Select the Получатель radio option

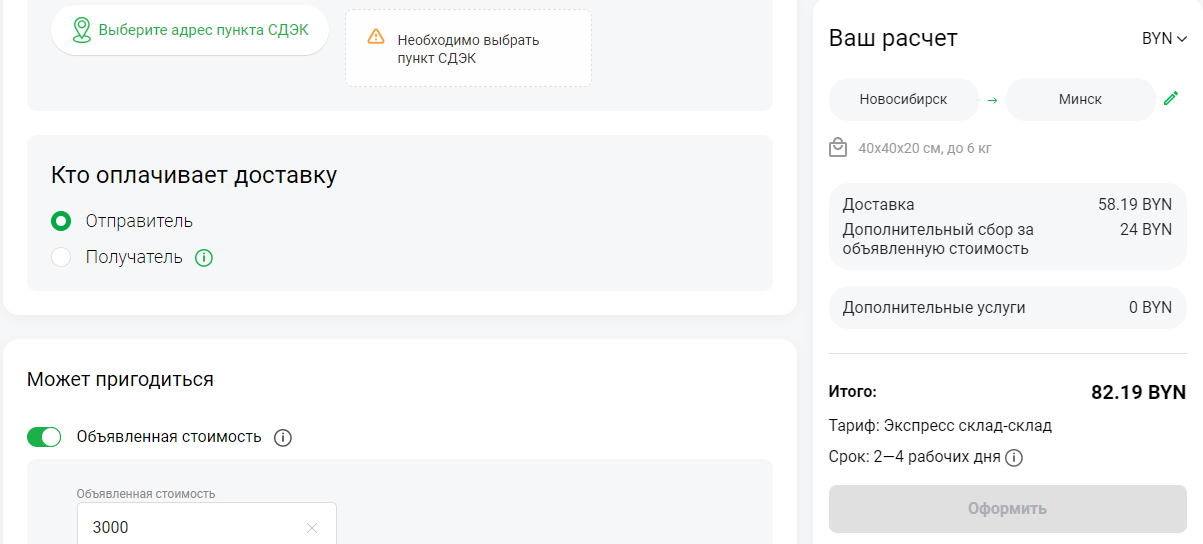click(61, 257)
